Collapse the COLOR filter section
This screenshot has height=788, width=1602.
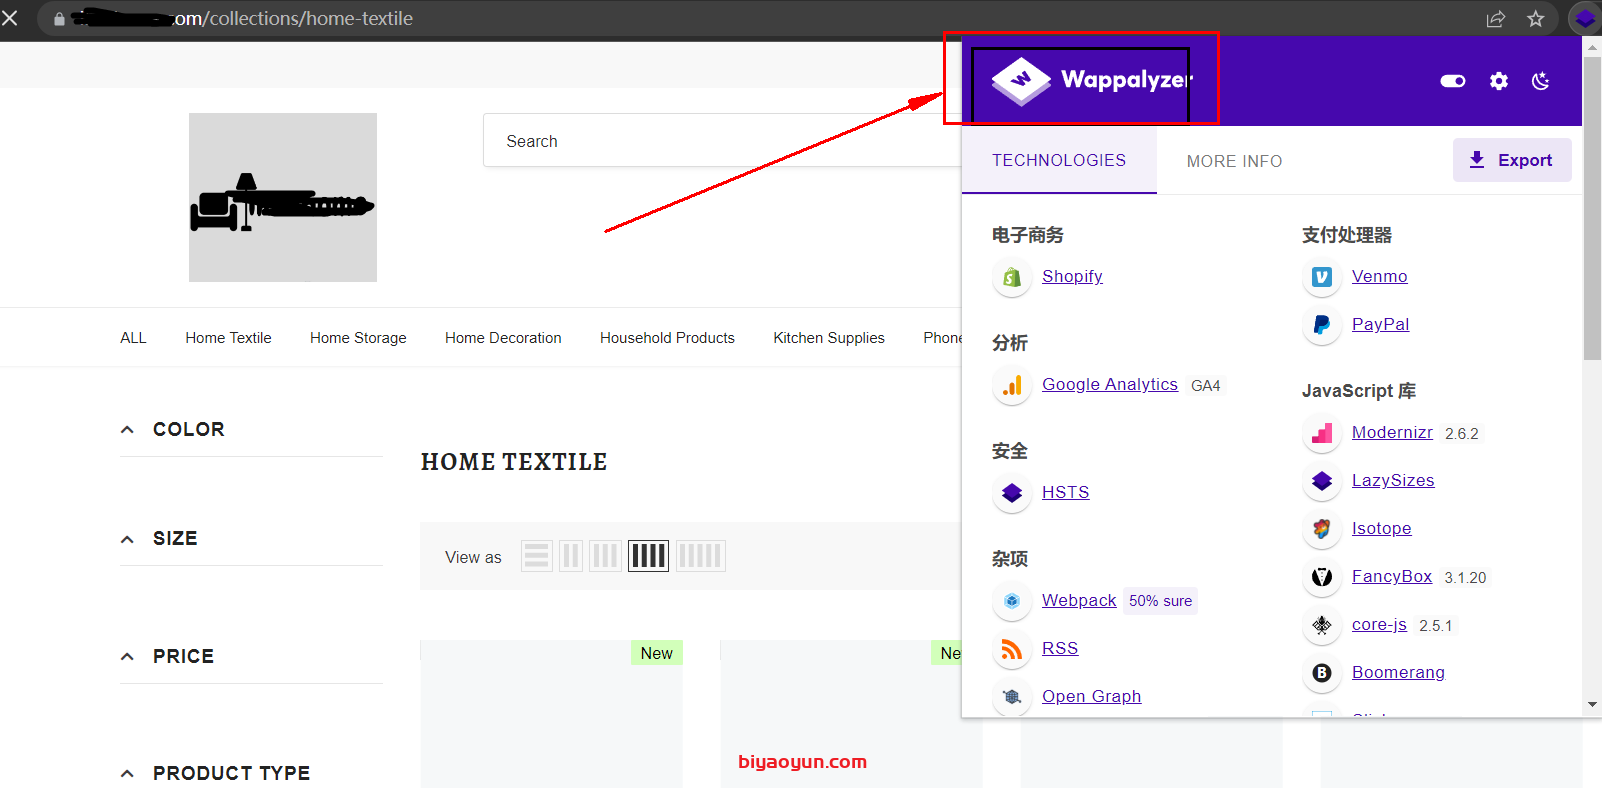(x=127, y=430)
